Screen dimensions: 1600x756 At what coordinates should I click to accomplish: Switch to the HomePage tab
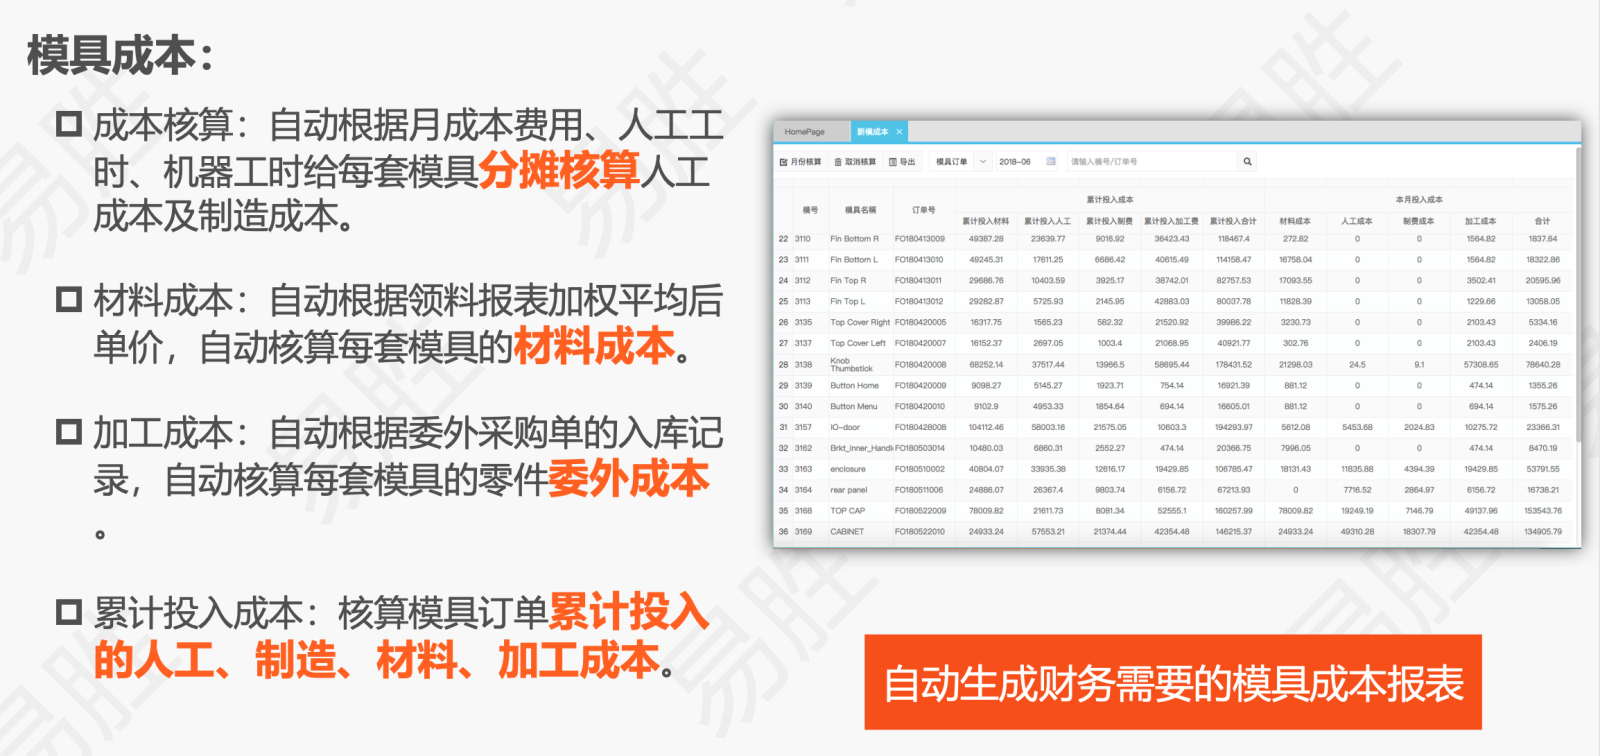[805, 132]
